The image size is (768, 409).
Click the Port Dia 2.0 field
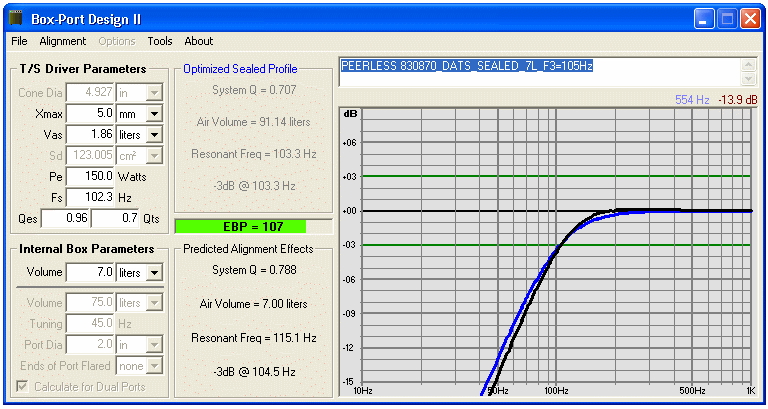point(90,345)
